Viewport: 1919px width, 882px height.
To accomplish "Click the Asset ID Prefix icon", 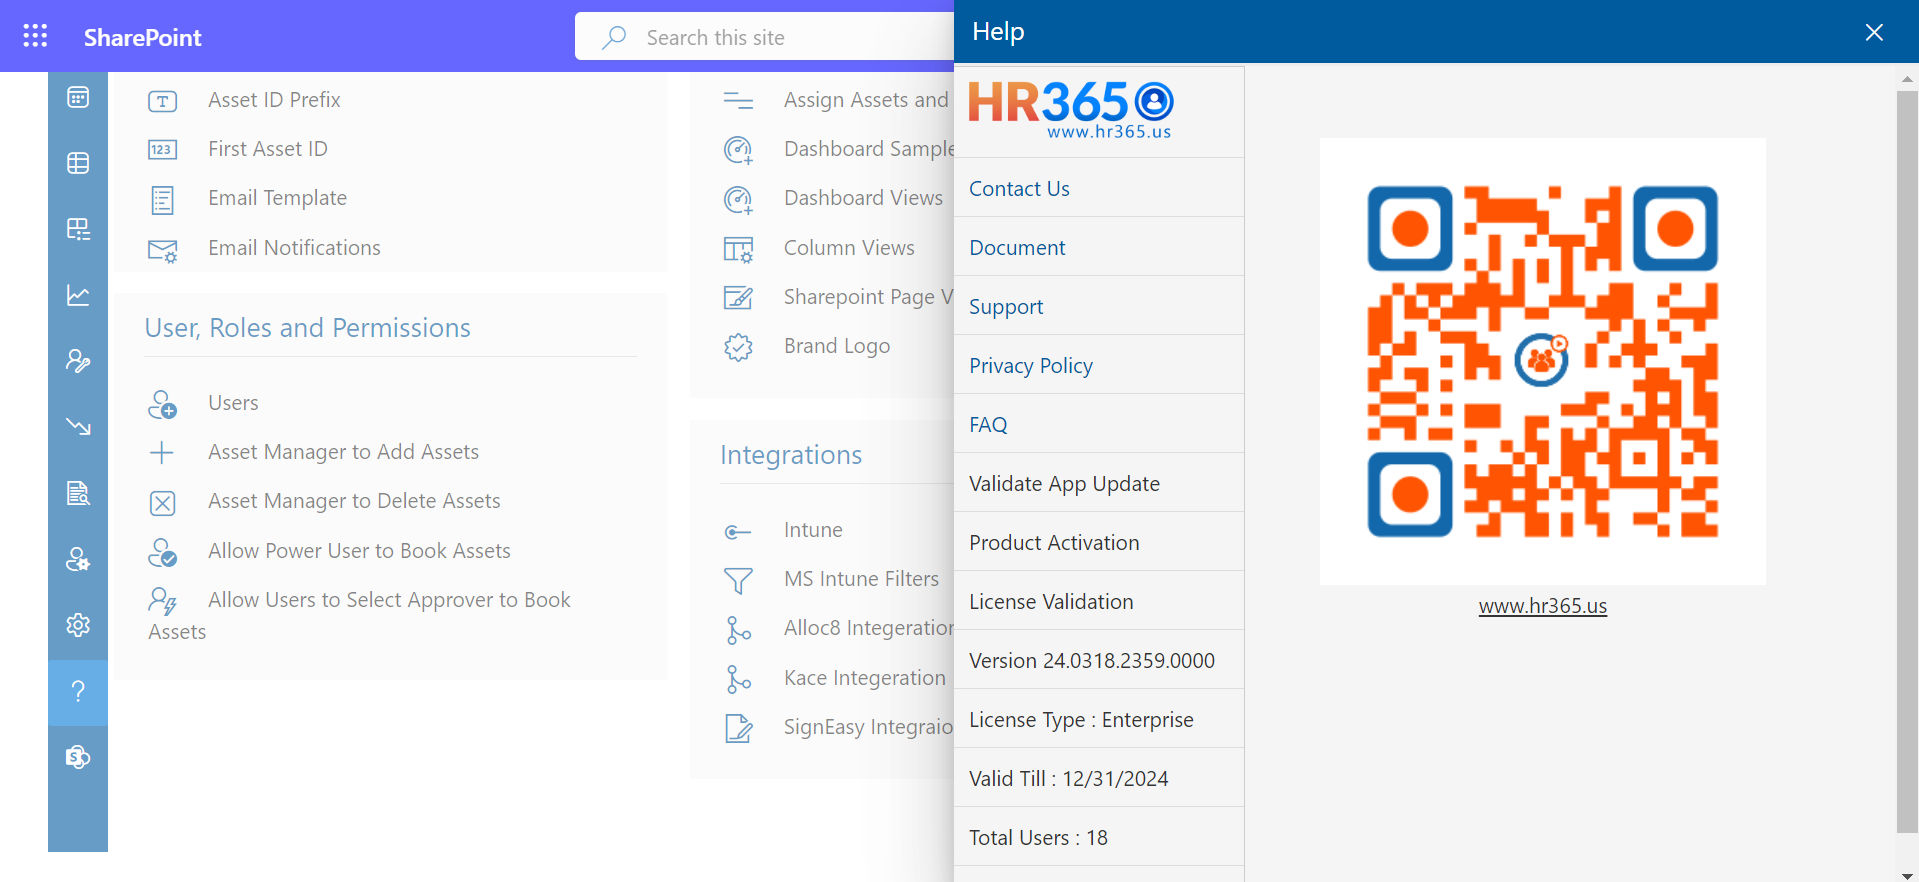I will tap(162, 101).
